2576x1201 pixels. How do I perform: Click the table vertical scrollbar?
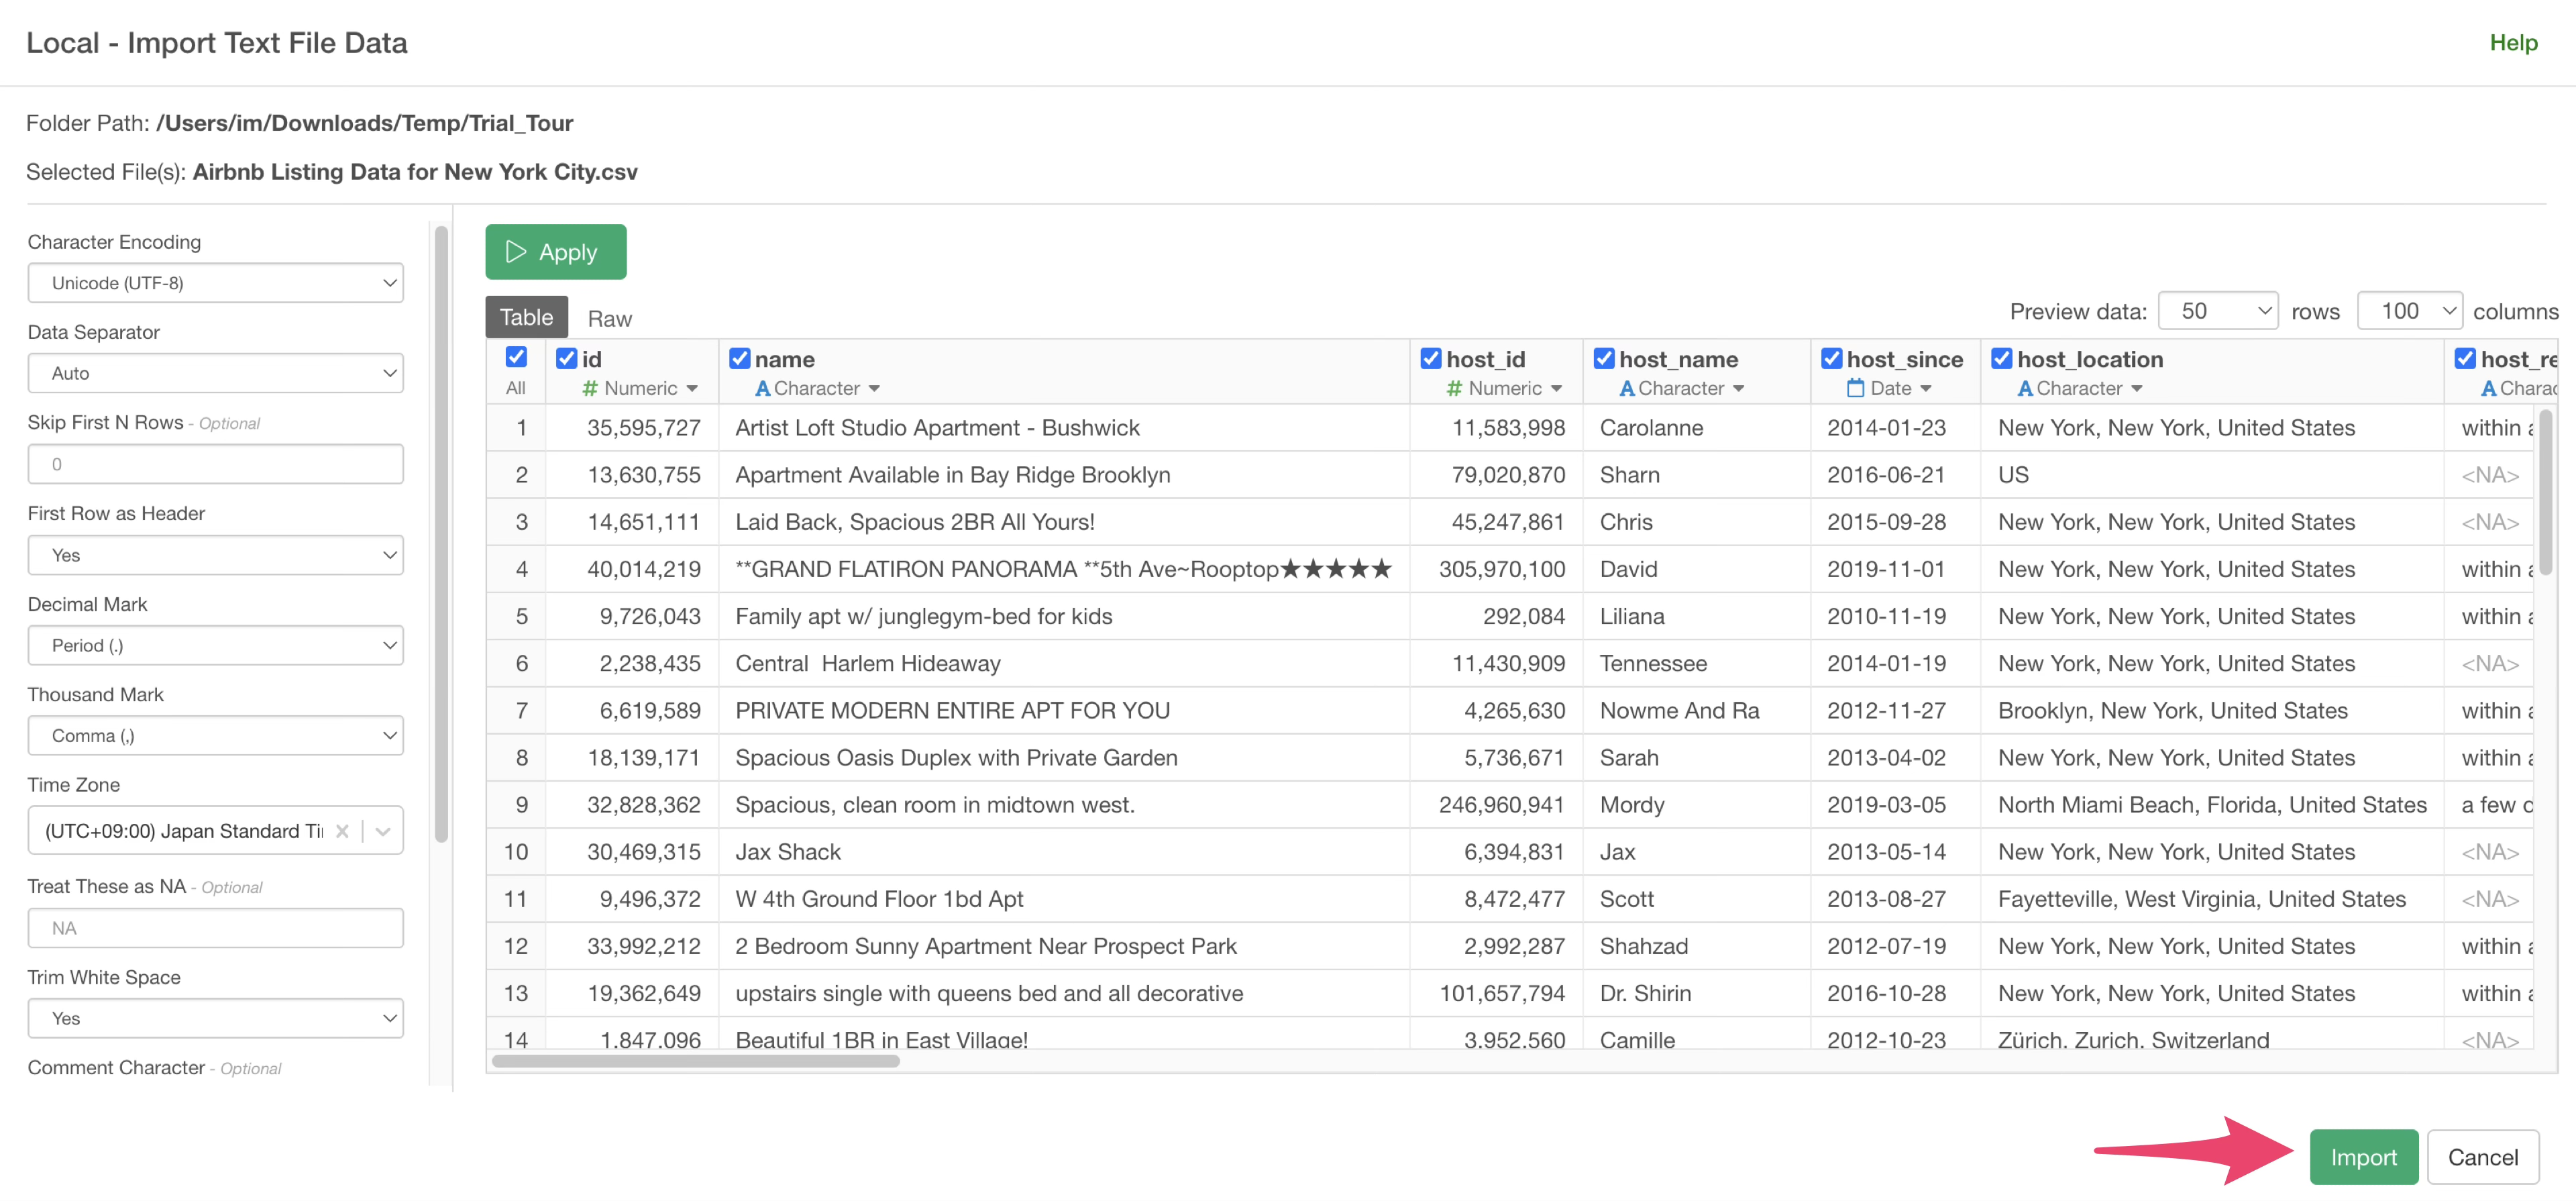(2545, 492)
